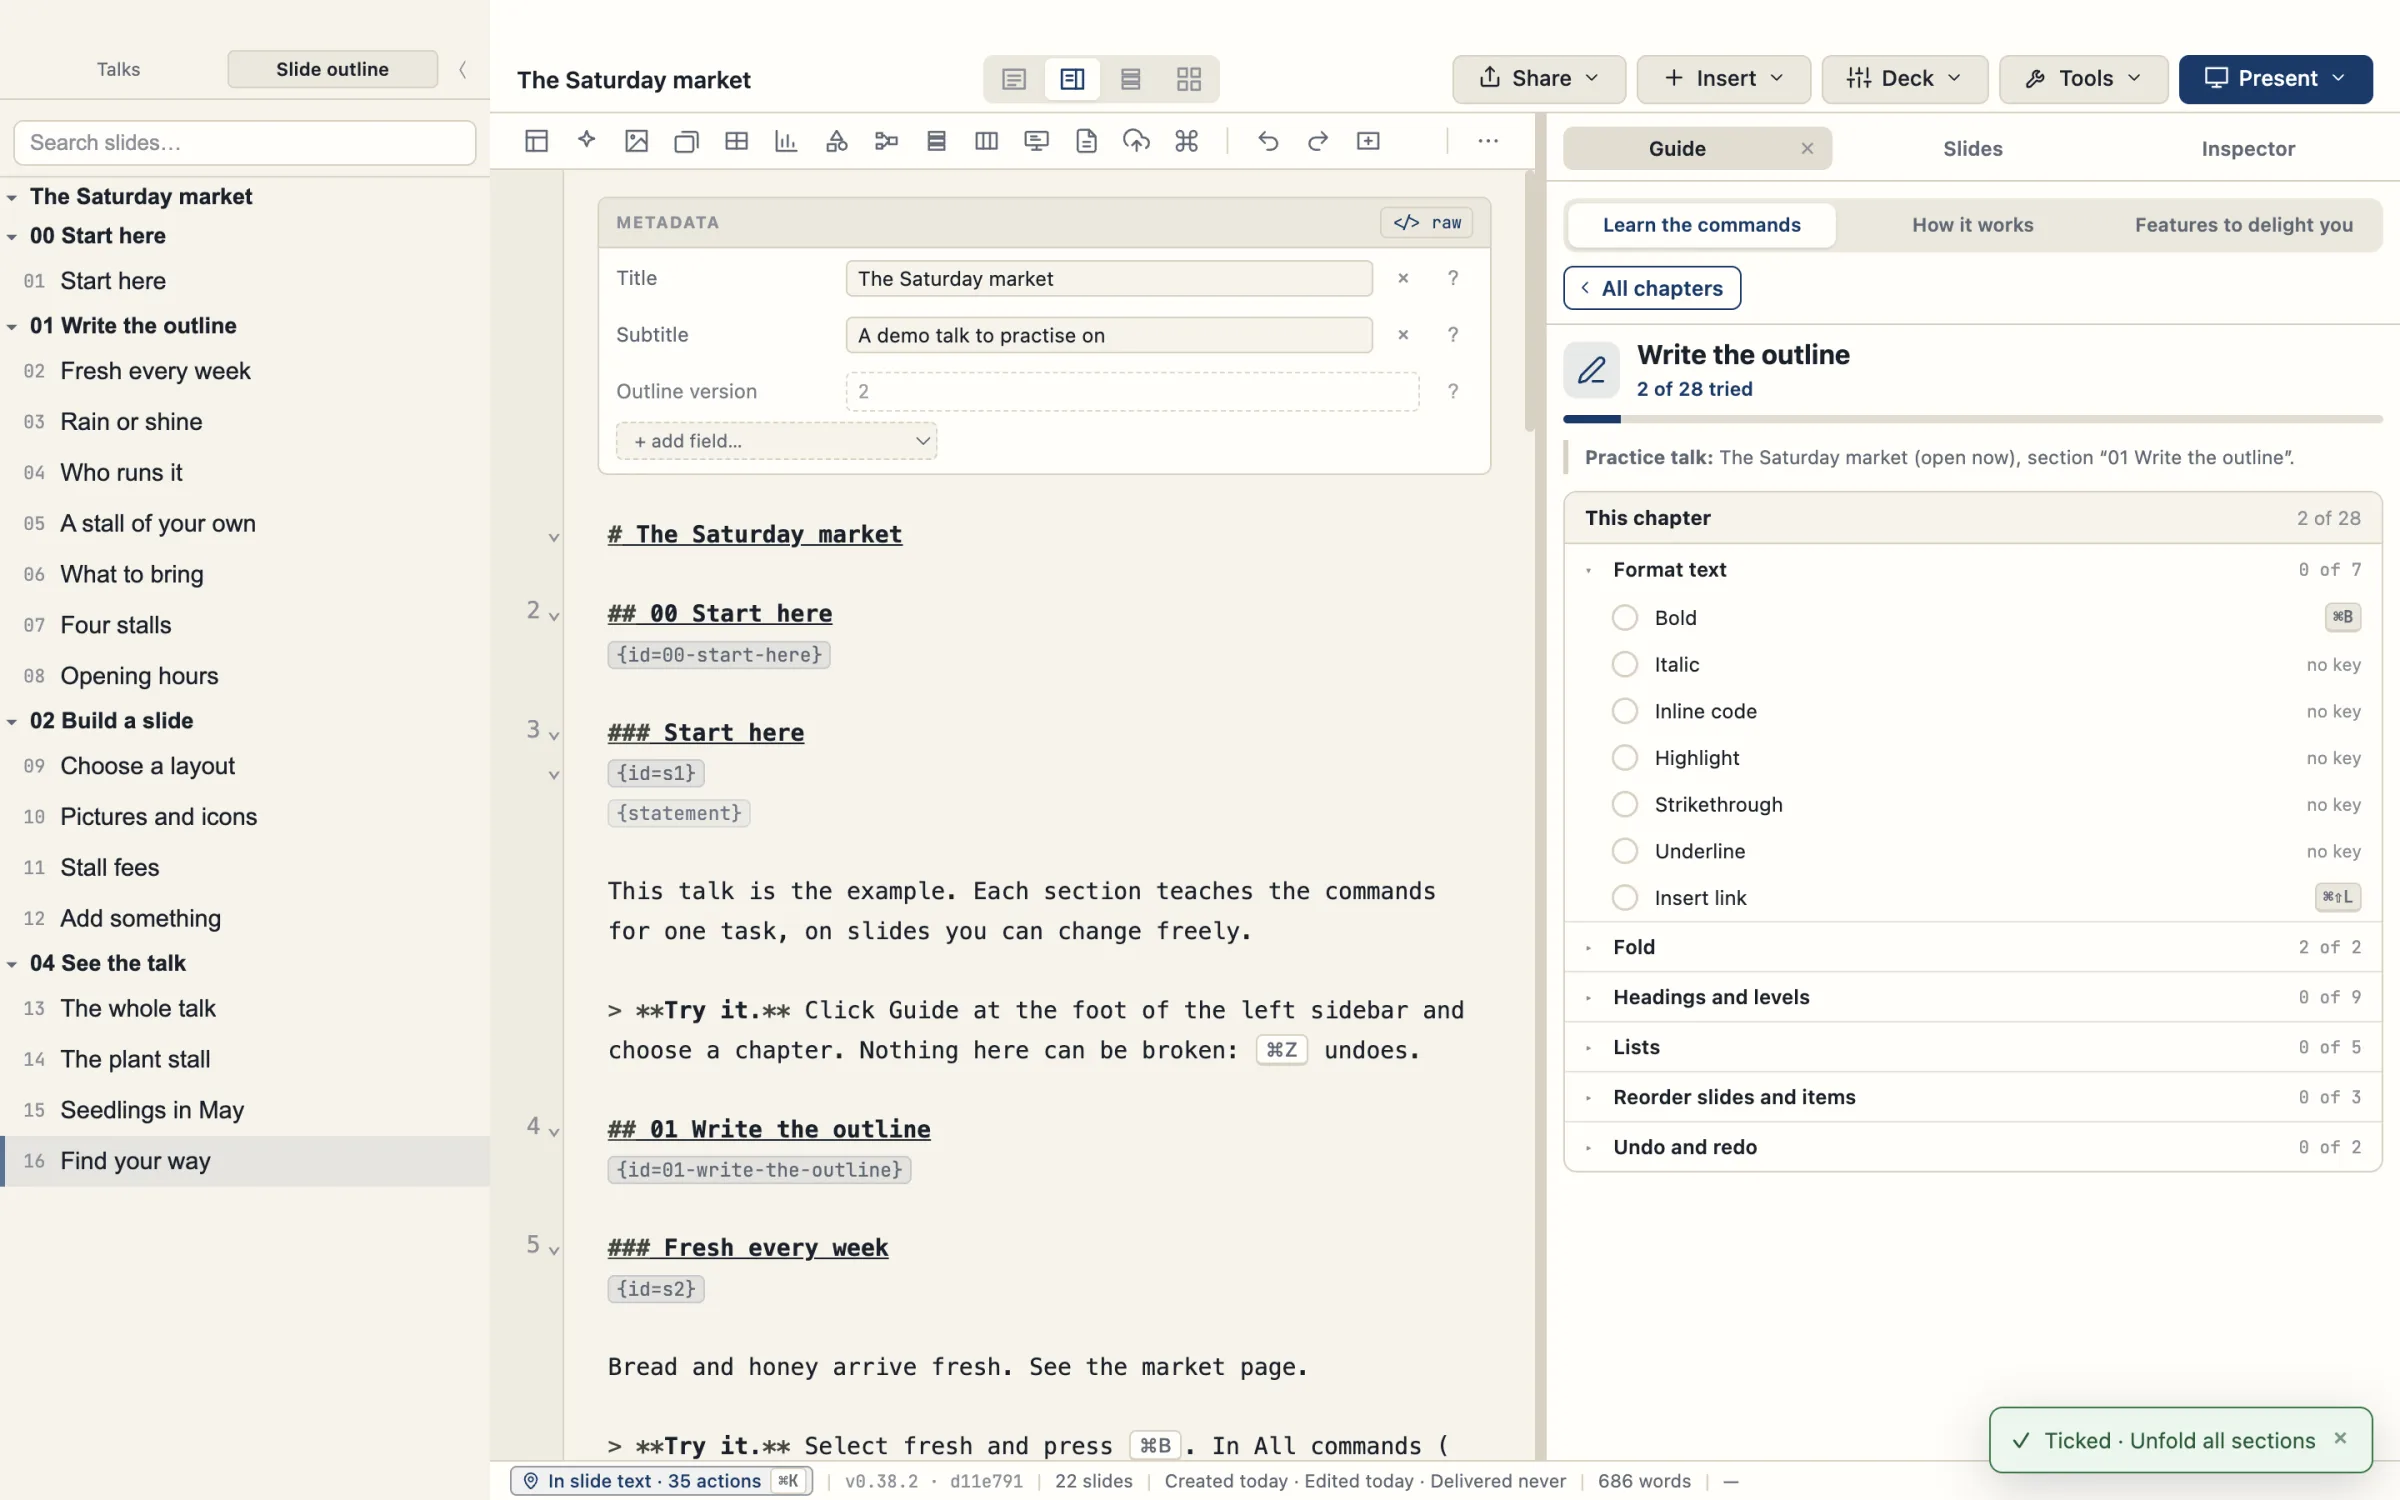This screenshot has height=1500, width=2400.
Task: Click the presentation screen icon in toolbar
Action: point(1036,141)
